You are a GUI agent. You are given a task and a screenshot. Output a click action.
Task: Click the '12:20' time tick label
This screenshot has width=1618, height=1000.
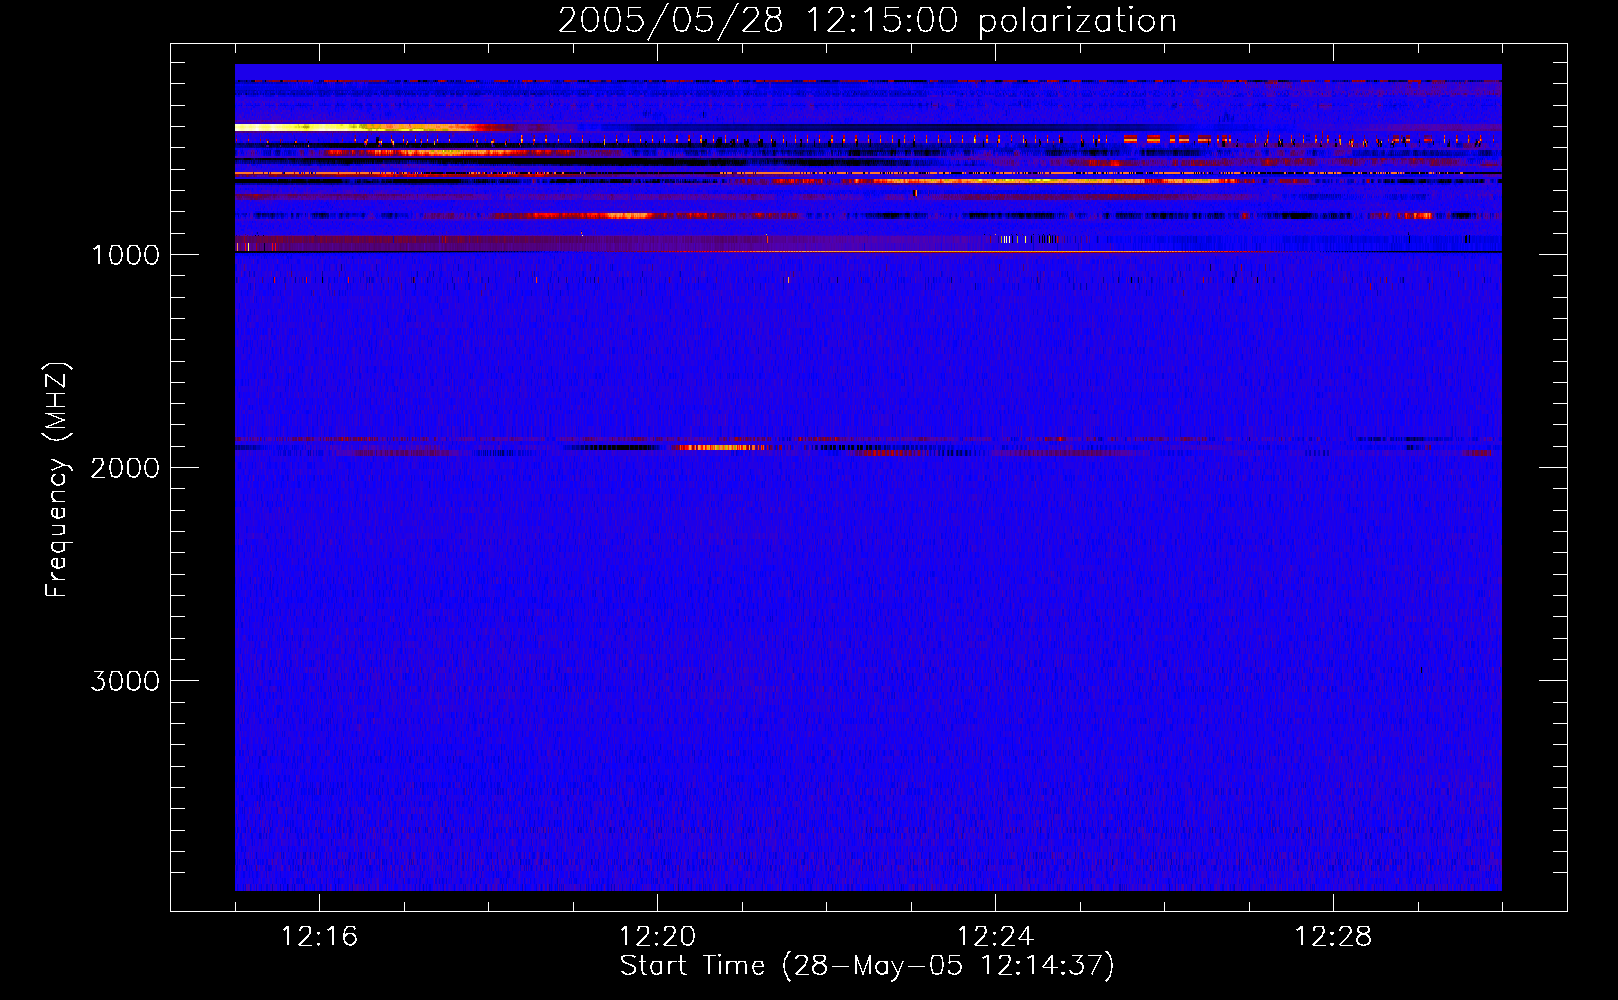657,937
